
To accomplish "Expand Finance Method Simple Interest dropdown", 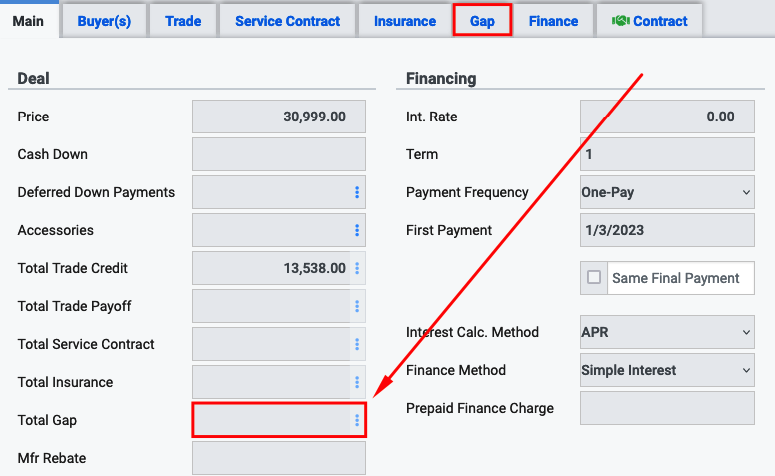I will [x=667, y=370].
